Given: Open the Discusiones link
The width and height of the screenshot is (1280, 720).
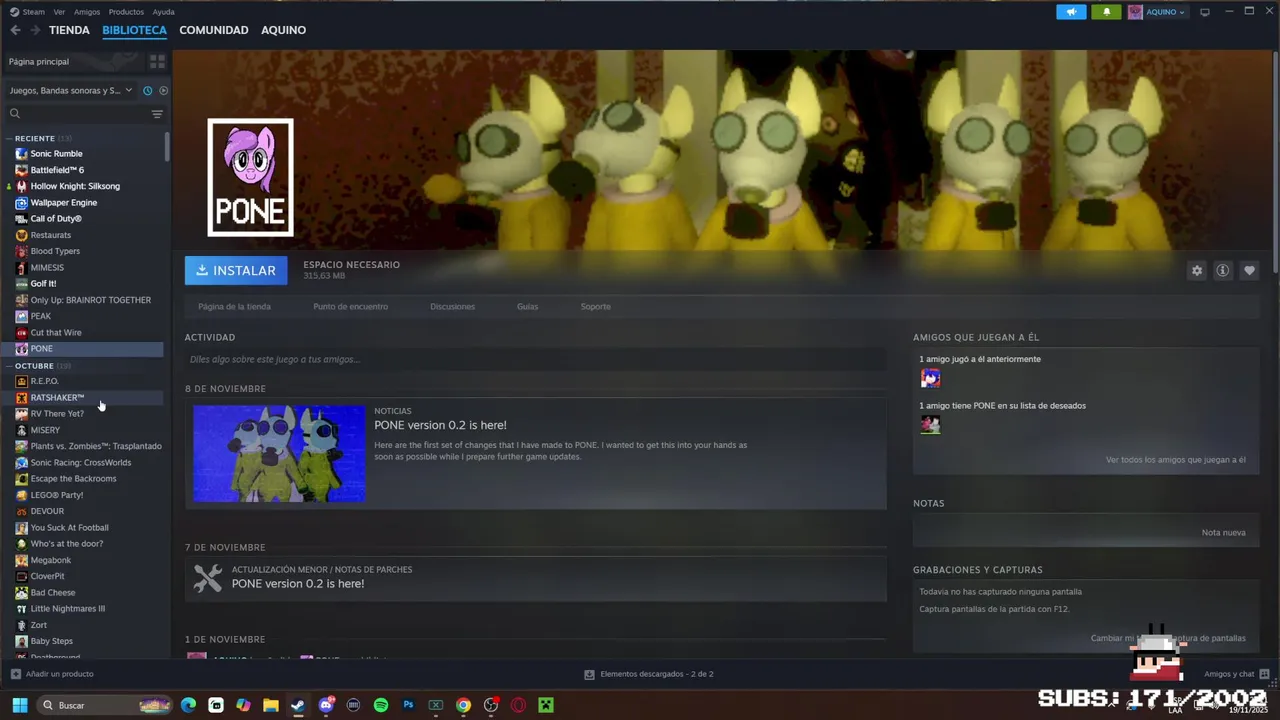Looking at the screenshot, I should click(452, 306).
